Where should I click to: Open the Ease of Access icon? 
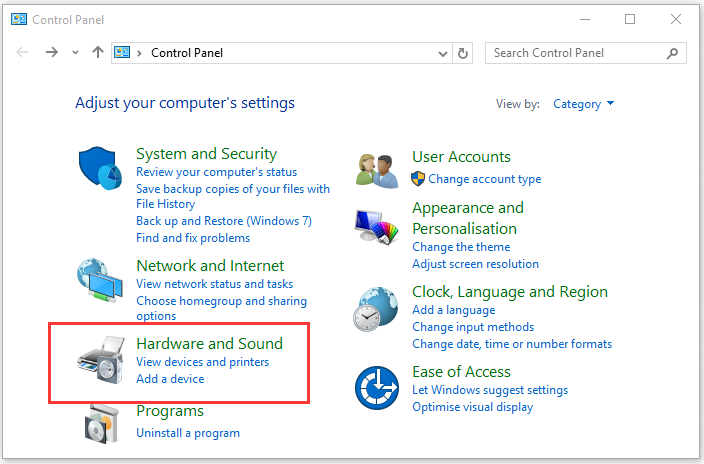[377, 388]
